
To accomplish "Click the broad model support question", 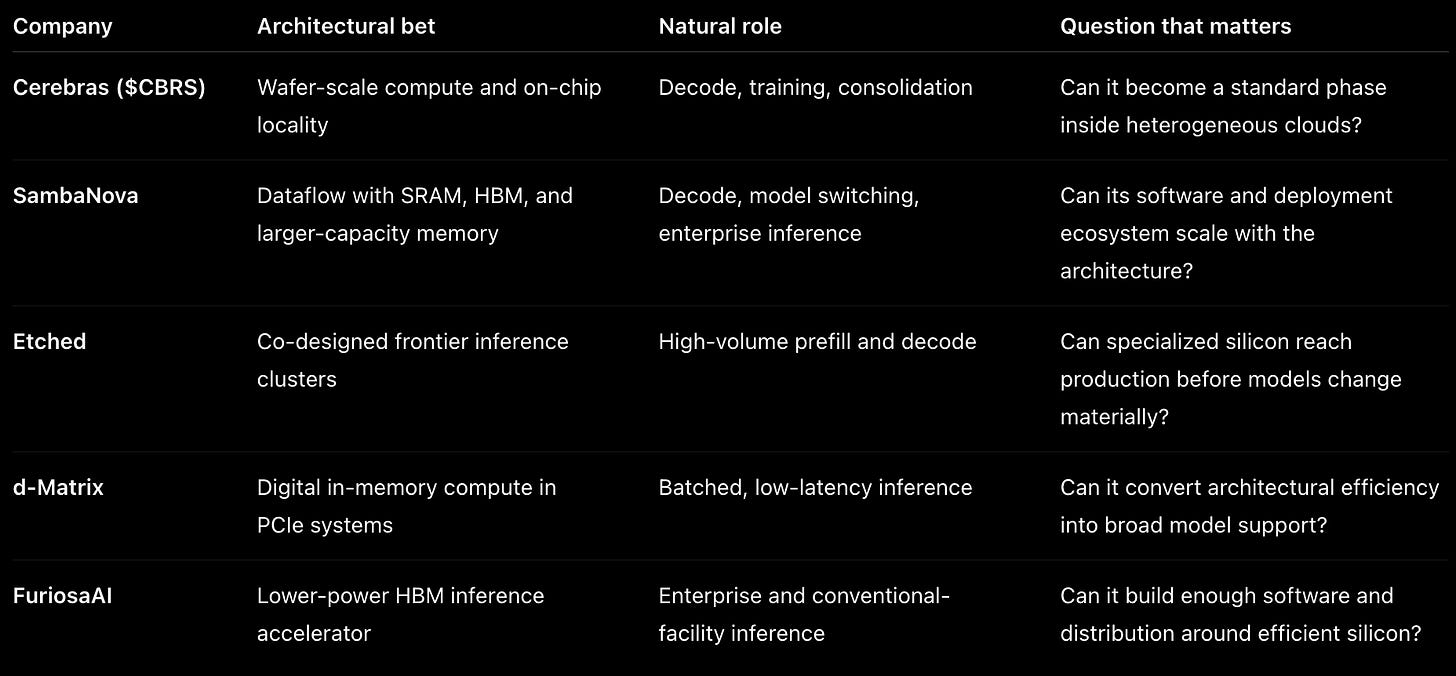I will (x=1250, y=506).
